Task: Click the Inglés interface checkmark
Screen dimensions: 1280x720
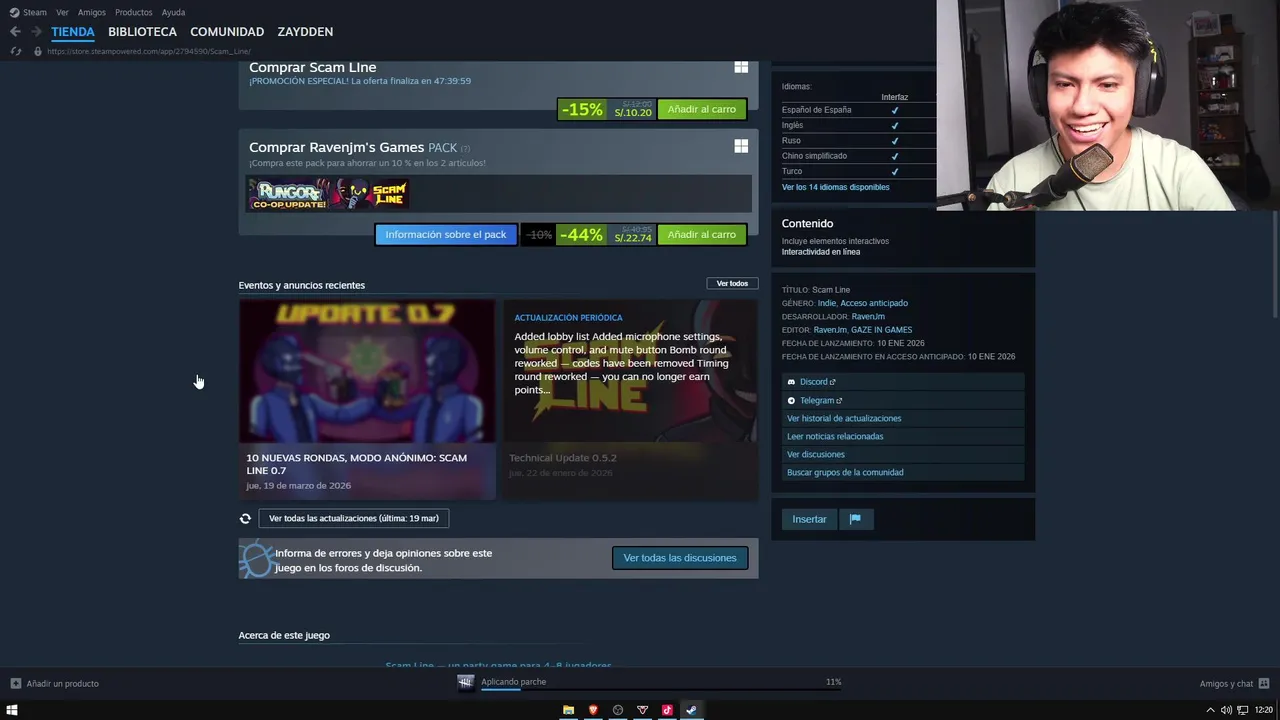Action: coord(895,125)
